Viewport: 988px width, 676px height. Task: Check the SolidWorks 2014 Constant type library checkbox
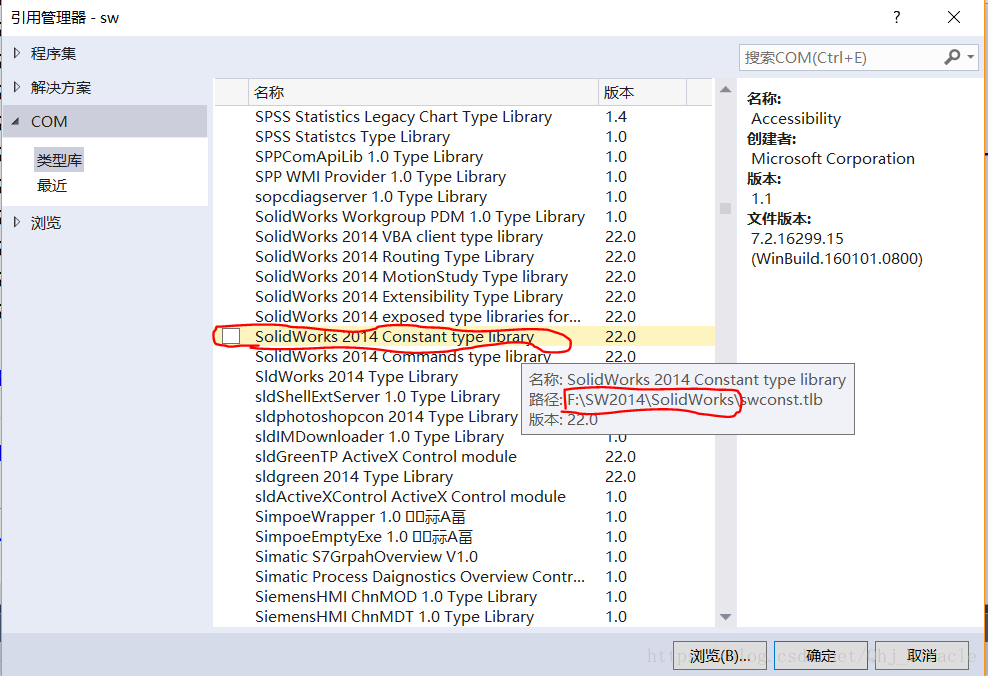pyautogui.click(x=231, y=336)
